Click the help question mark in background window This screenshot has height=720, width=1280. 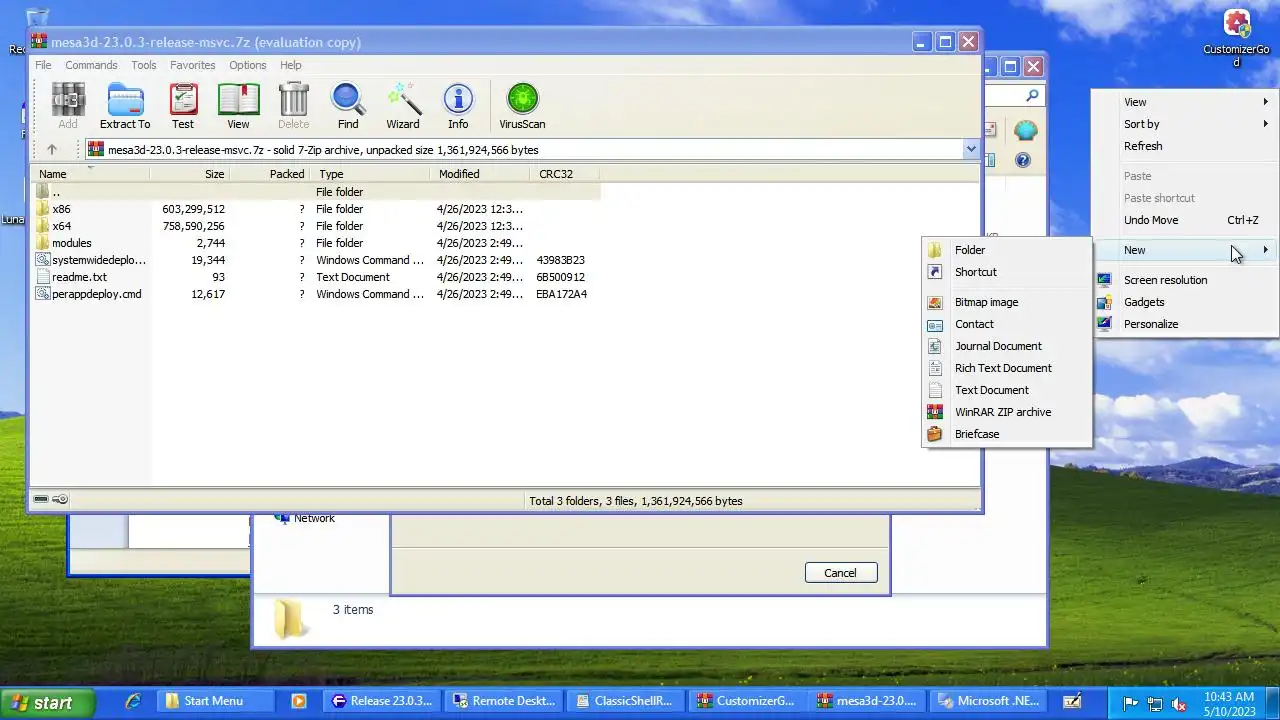click(1023, 160)
